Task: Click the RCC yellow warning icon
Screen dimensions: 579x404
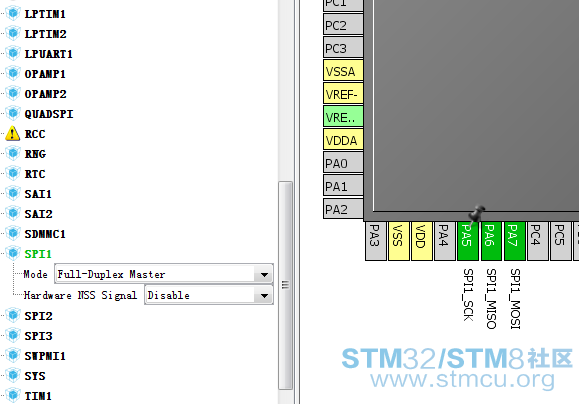Action: tap(13, 133)
